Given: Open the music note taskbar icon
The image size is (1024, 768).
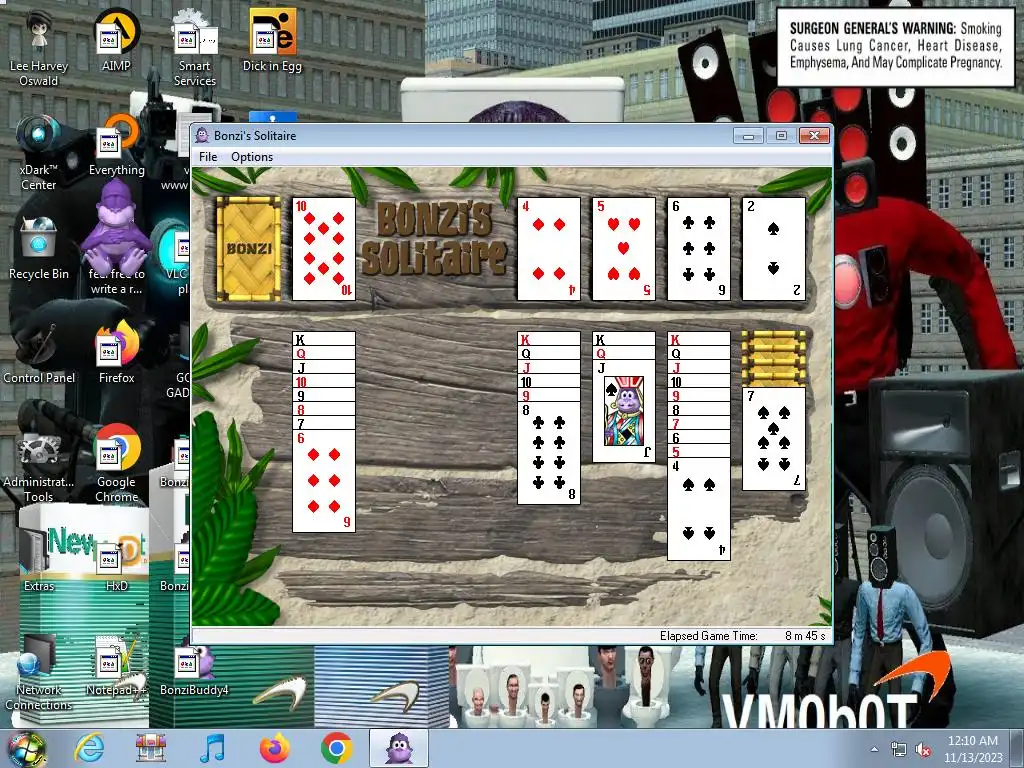Looking at the screenshot, I should tap(213, 748).
